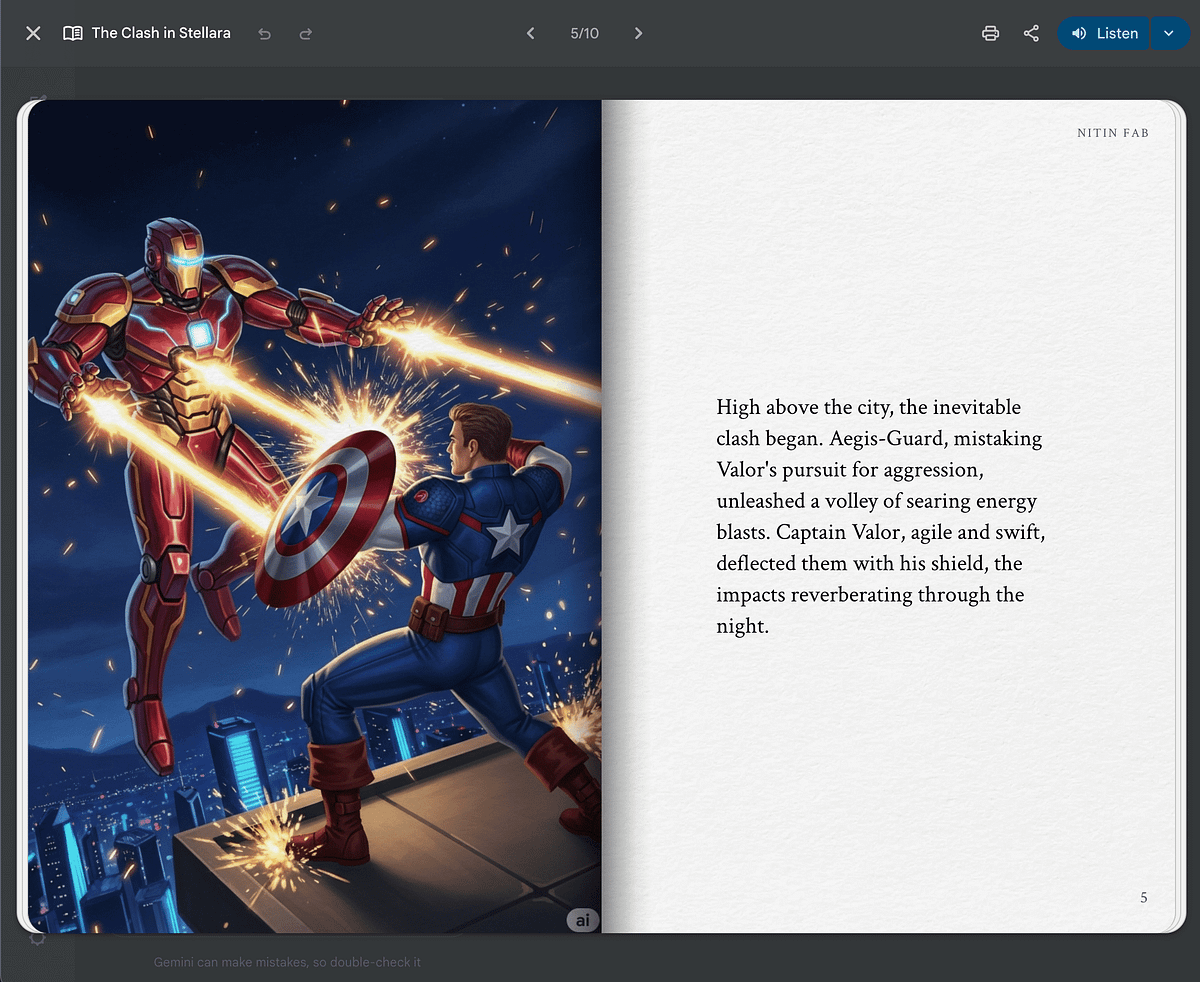Expand the Listen options dropdown arrow
Viewport: 1200px width, 982px height.
(x=1169, y=33)
